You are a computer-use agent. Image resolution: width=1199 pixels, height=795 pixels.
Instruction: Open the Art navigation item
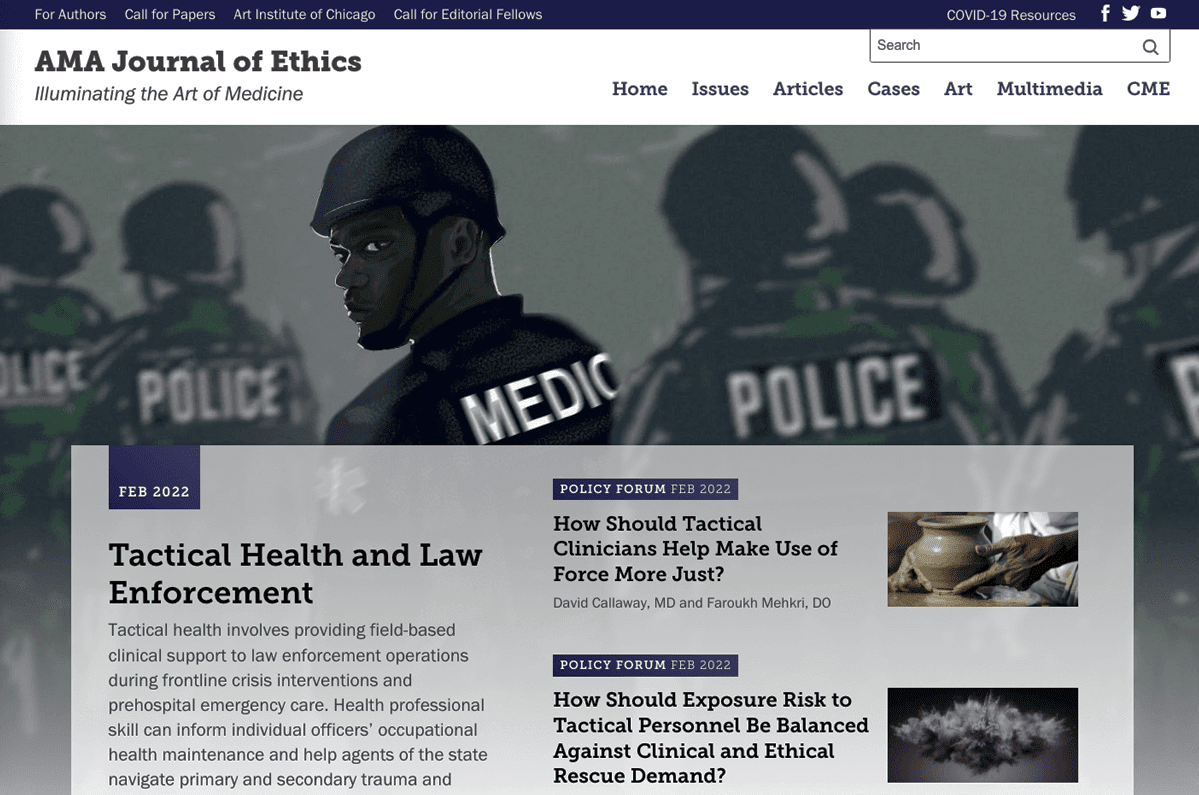coord(958,89)
